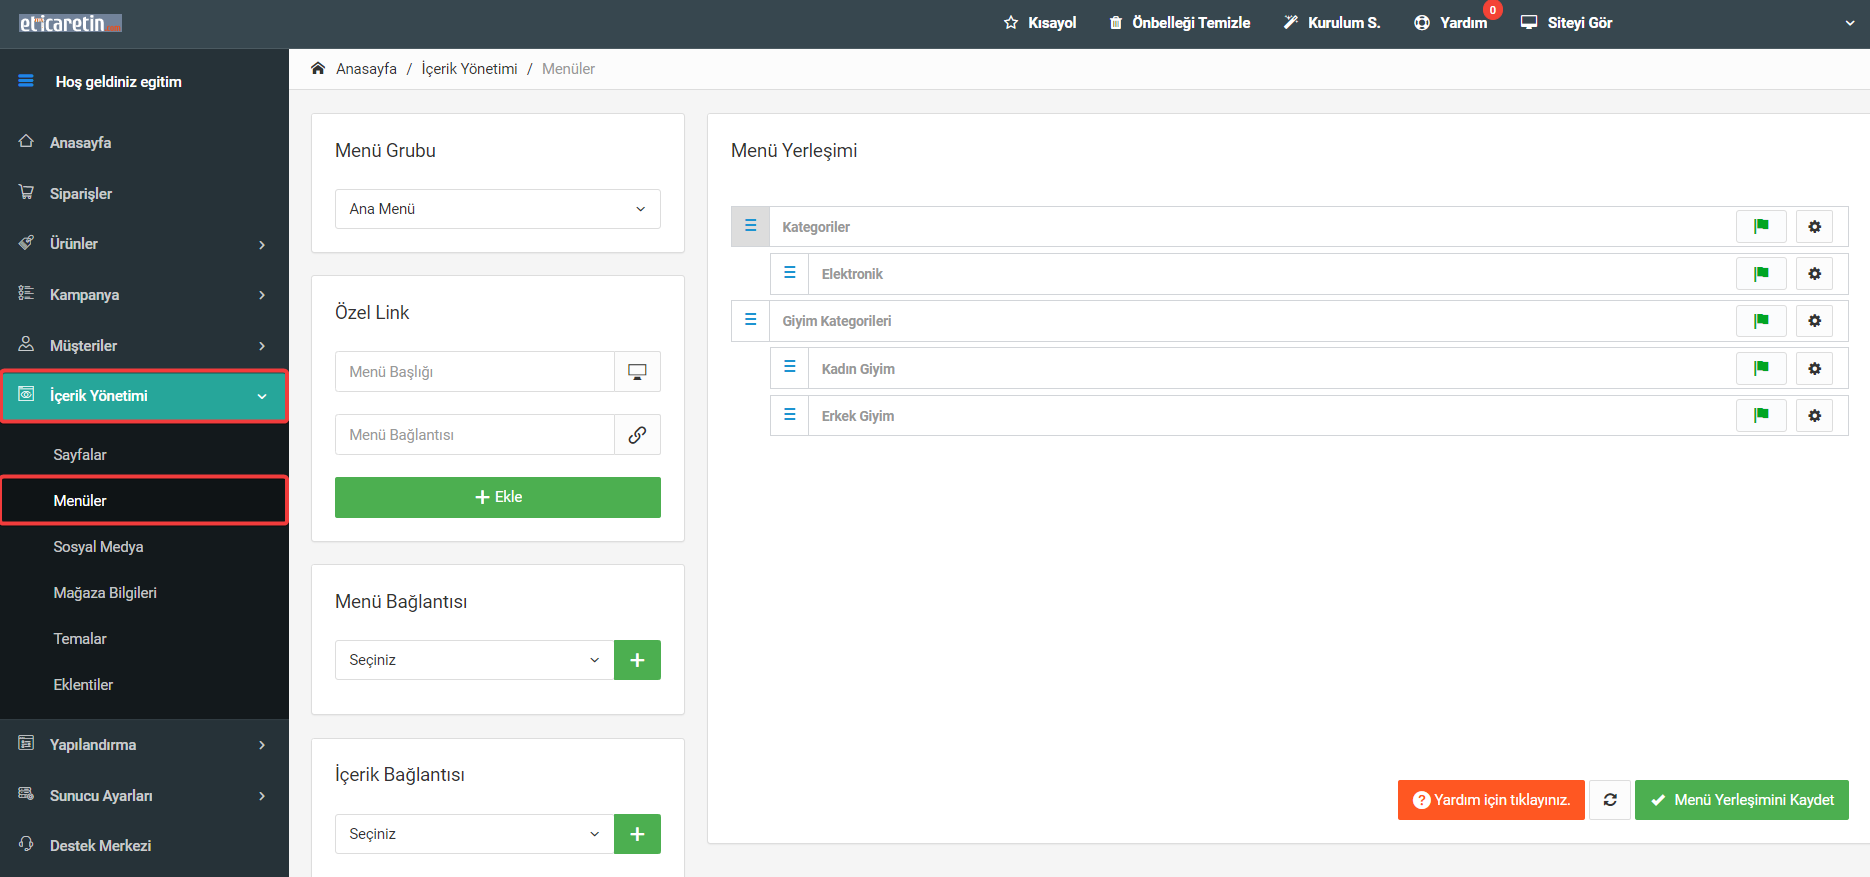
Task: Click Anasayfa breadcrumb link
Action: [x=366, y=69]
